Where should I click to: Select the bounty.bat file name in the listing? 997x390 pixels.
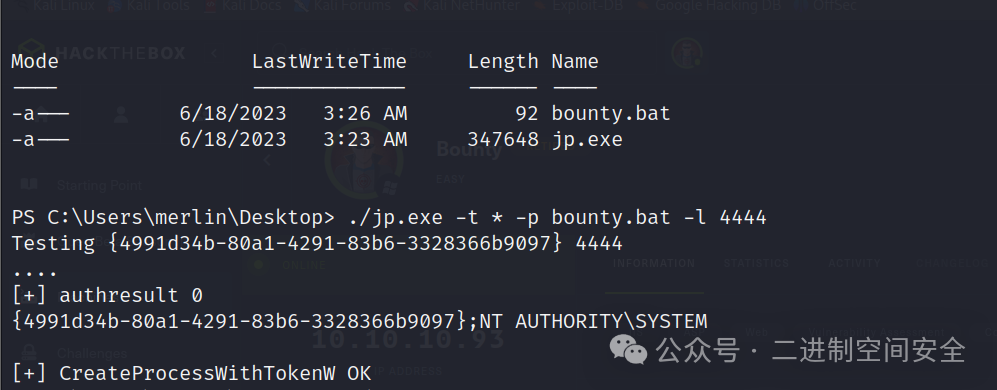tap(610, 114)
